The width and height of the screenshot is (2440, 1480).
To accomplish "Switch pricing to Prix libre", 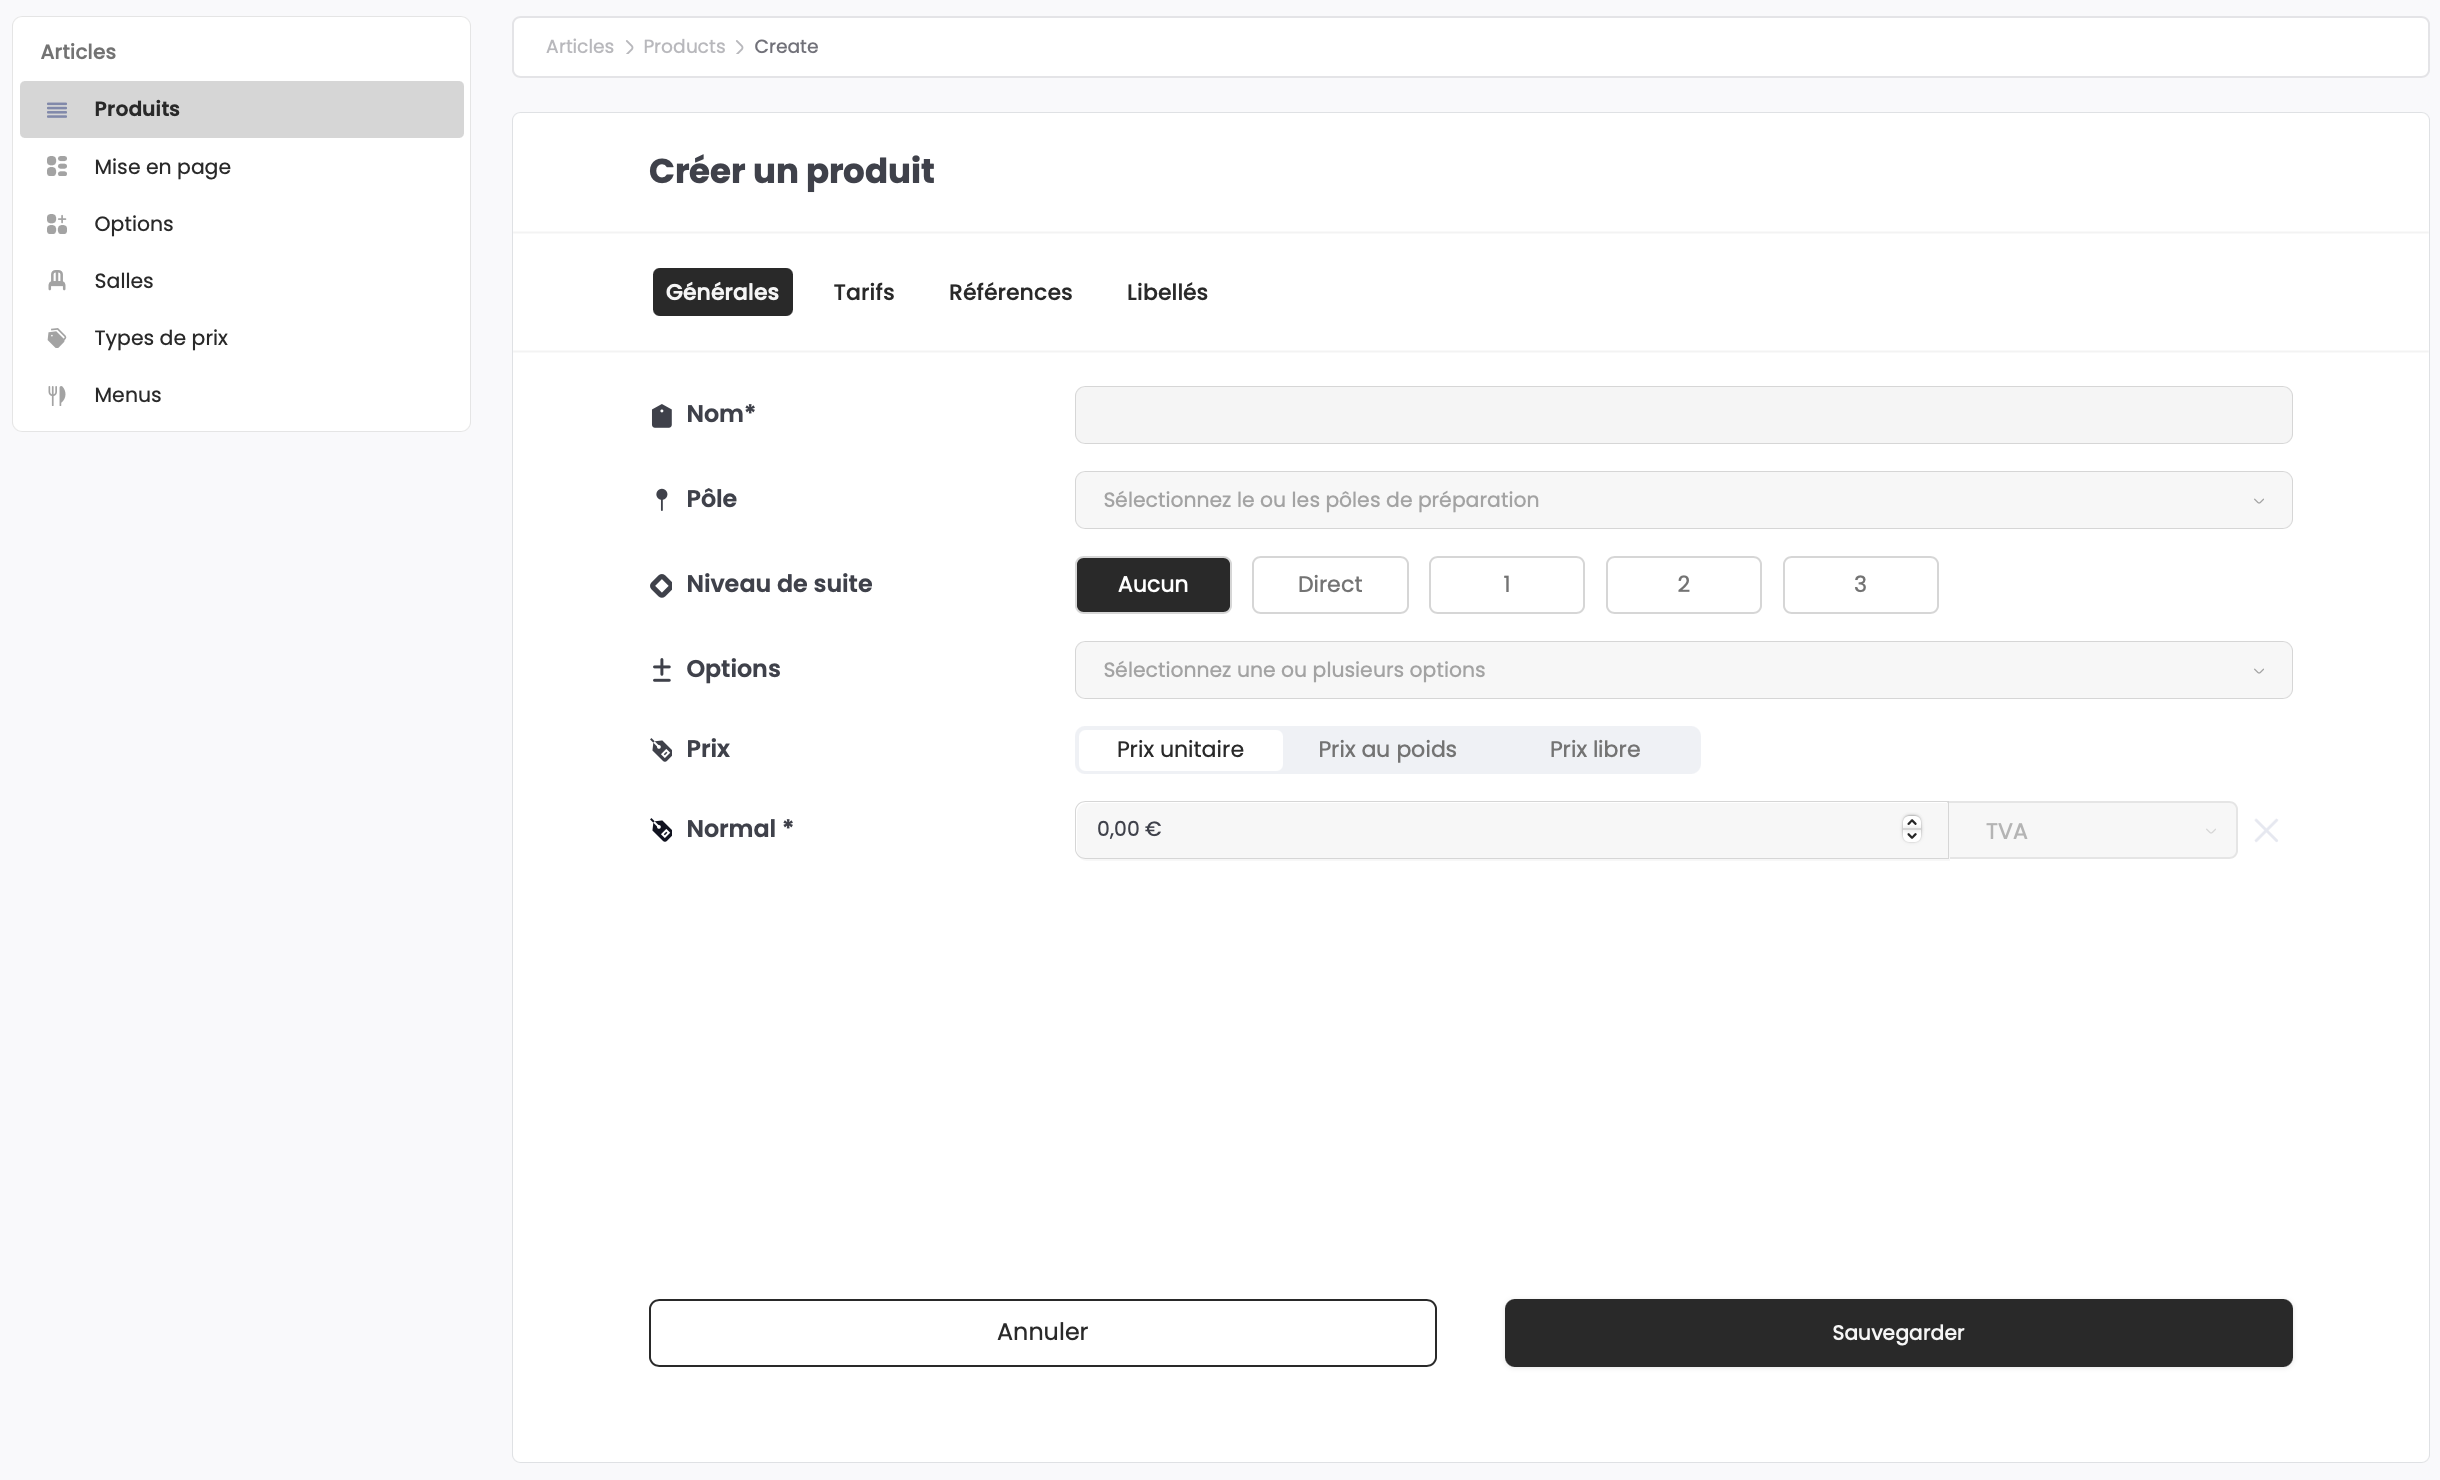I will pyautogui.click(x=1594, y=750).
